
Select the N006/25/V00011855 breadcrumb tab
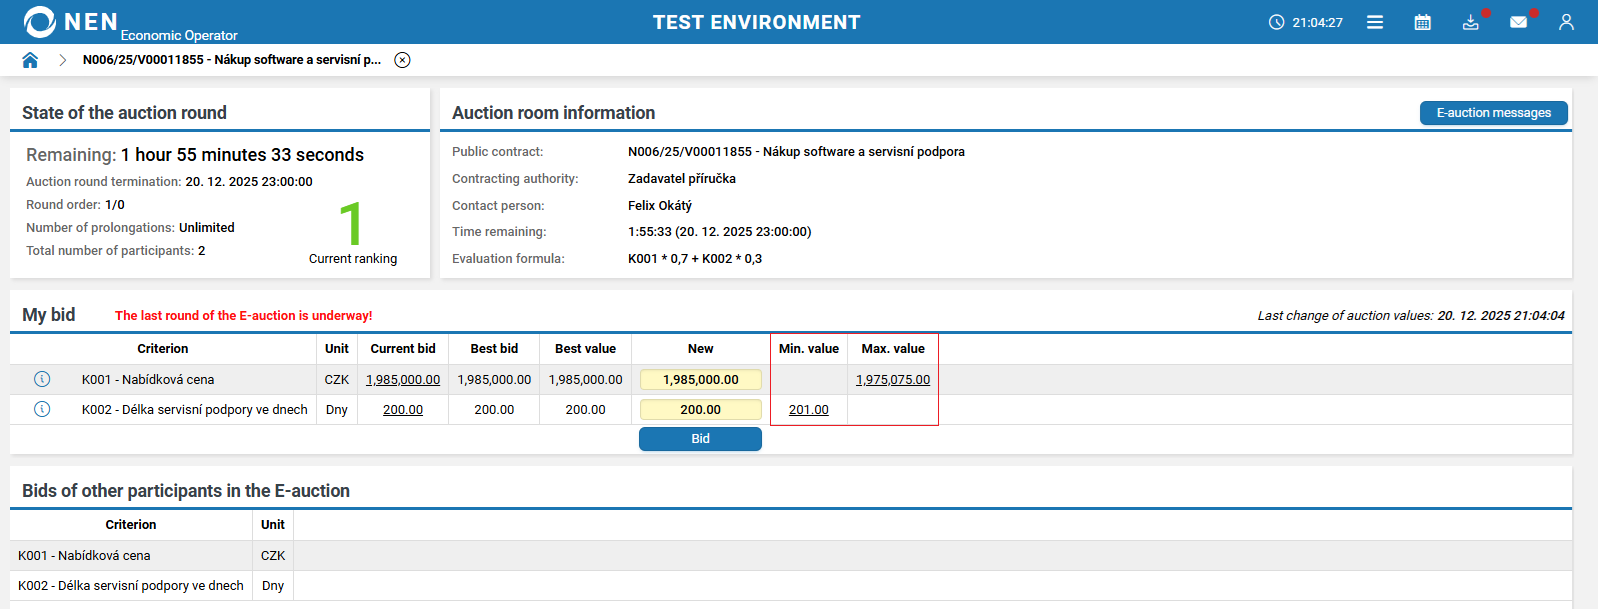pos(232,60)
